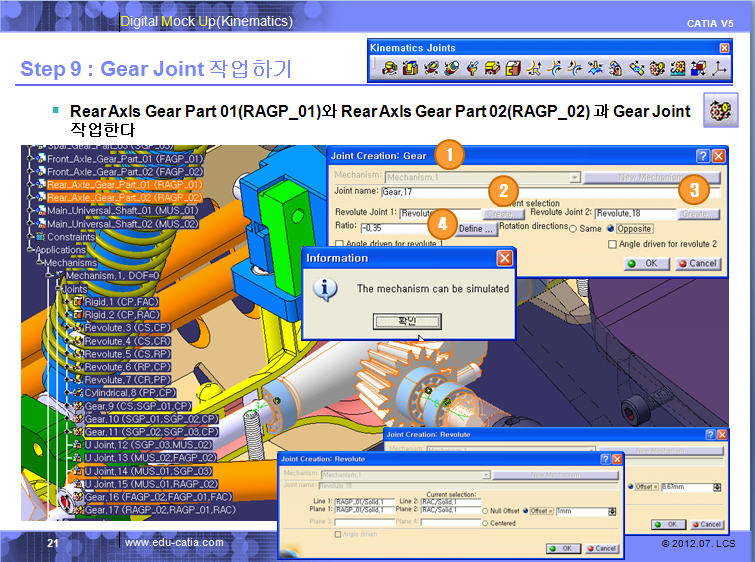755x562 pixels.
Task: Click the Rigid Joint toolbar icon
Action: tap(511, 68)
